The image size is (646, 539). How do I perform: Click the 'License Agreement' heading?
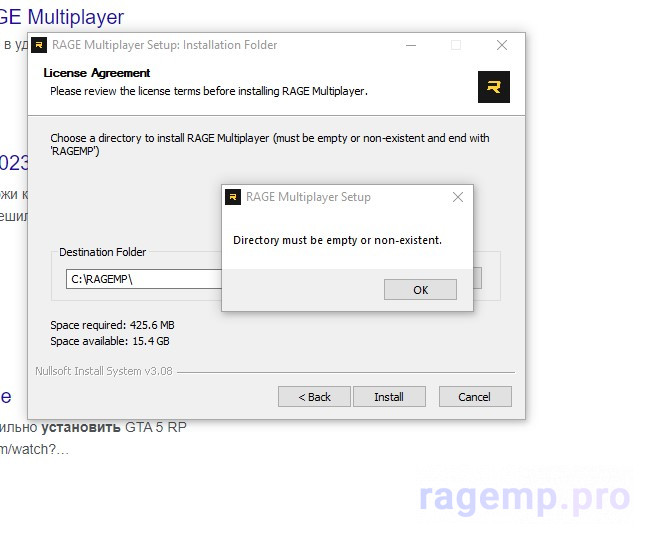click(97, 73)
